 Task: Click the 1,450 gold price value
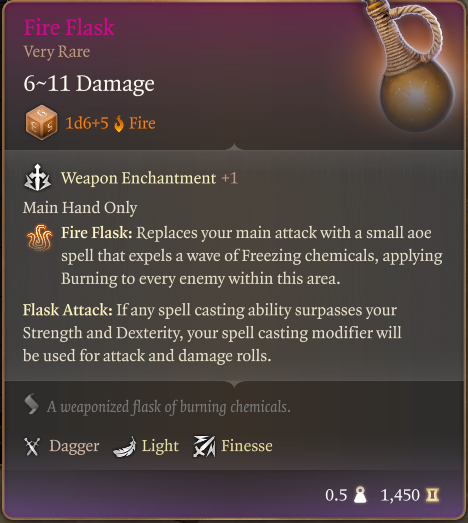coord(400,495)
